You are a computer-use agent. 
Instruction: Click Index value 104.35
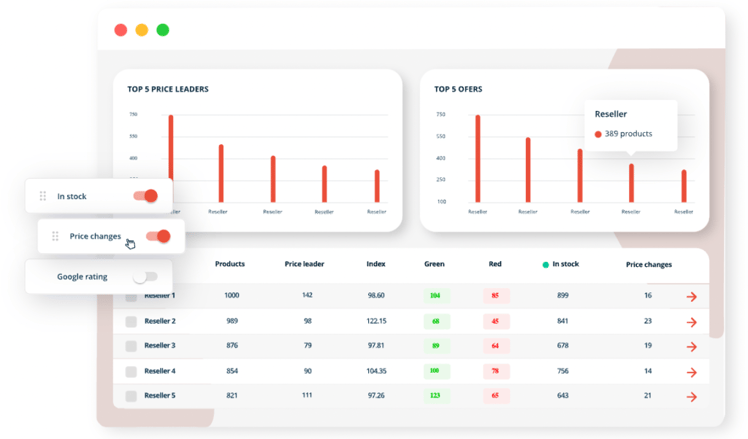(376, 371)
